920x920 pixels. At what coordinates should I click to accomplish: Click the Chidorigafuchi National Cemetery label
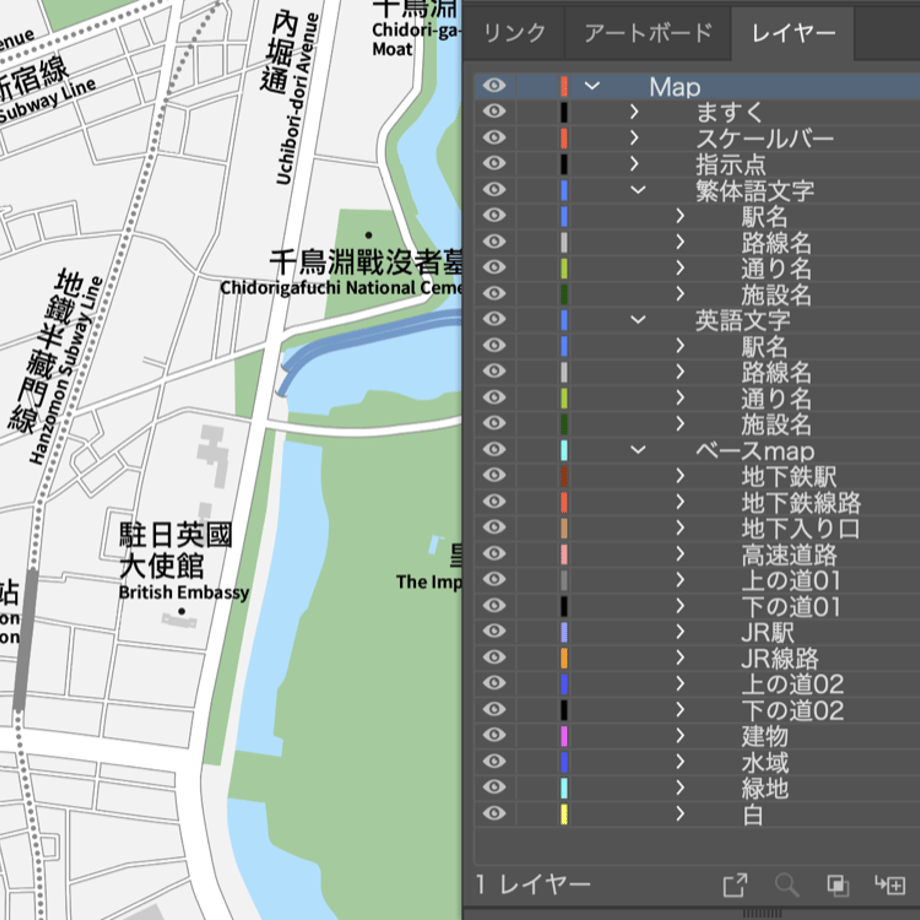pyautogui.click(x=341, y=288)
